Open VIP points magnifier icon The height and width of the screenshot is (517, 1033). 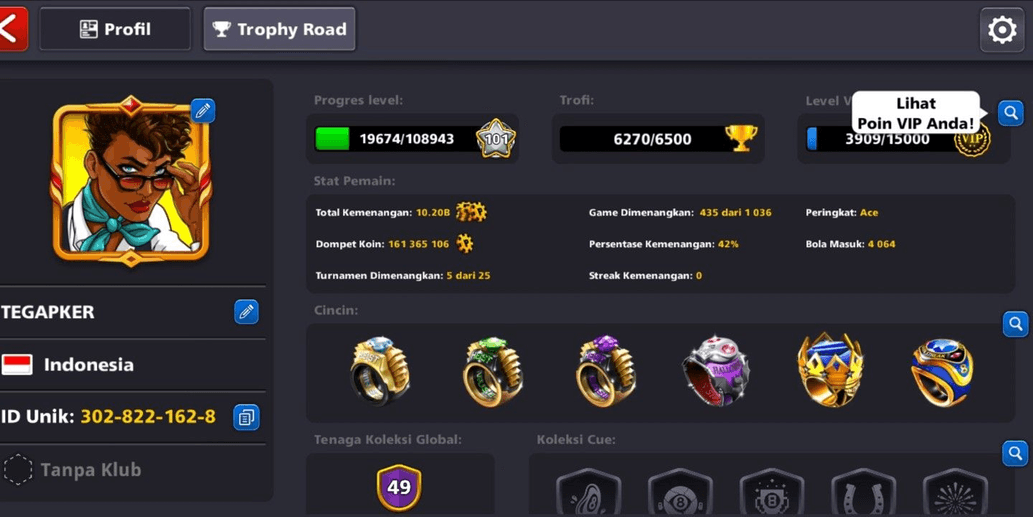point(1011,113)
